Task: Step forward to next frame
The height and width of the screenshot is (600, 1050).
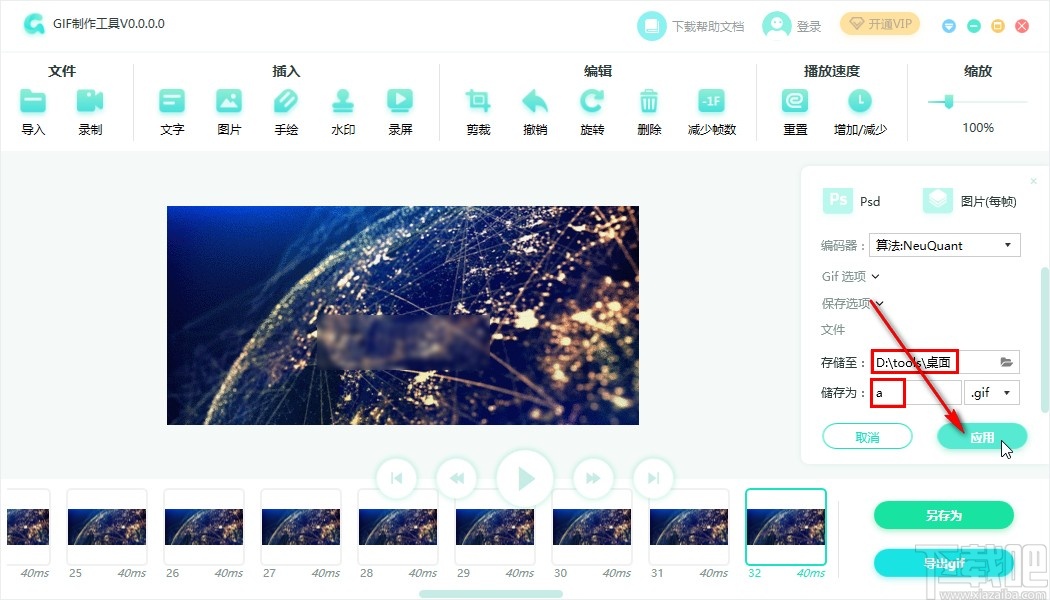Action: (593, 478)
